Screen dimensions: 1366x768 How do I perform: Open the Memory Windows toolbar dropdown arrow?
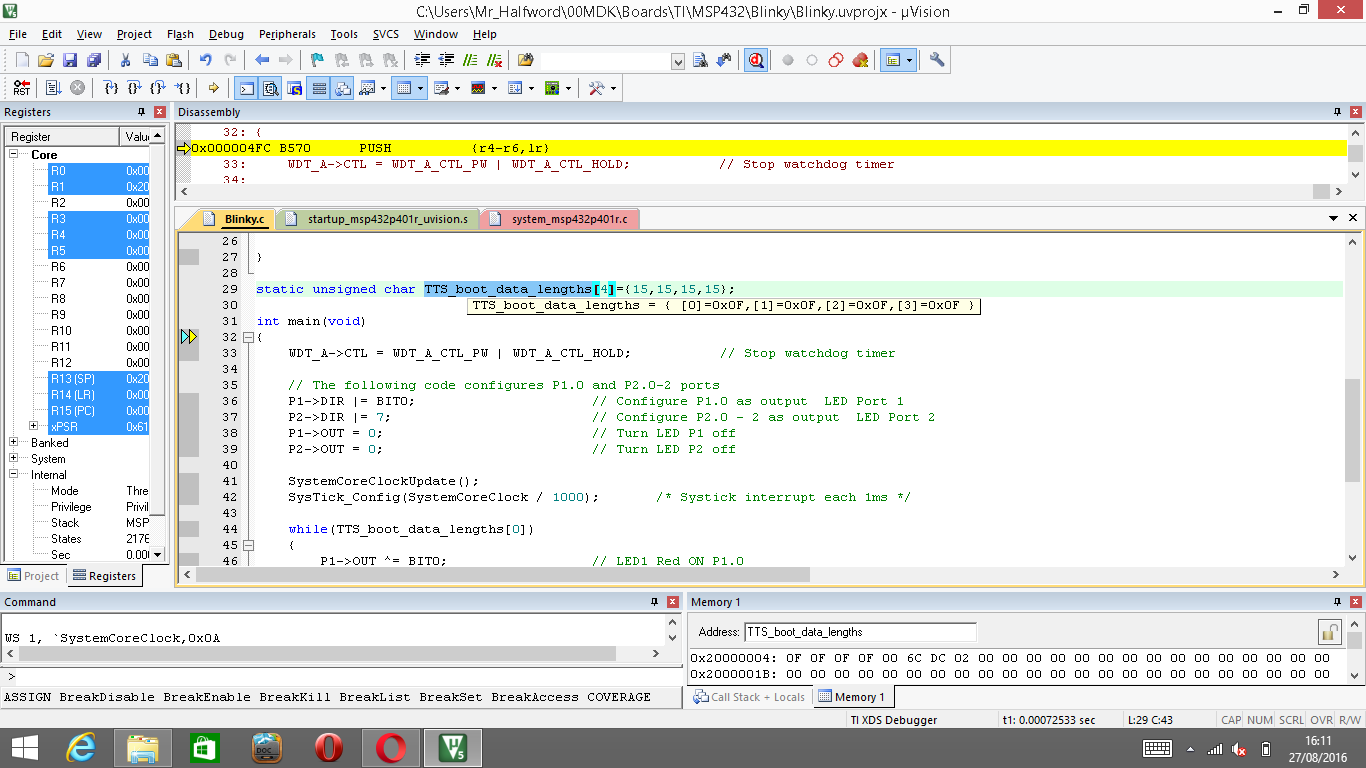(x=421, y=88)
